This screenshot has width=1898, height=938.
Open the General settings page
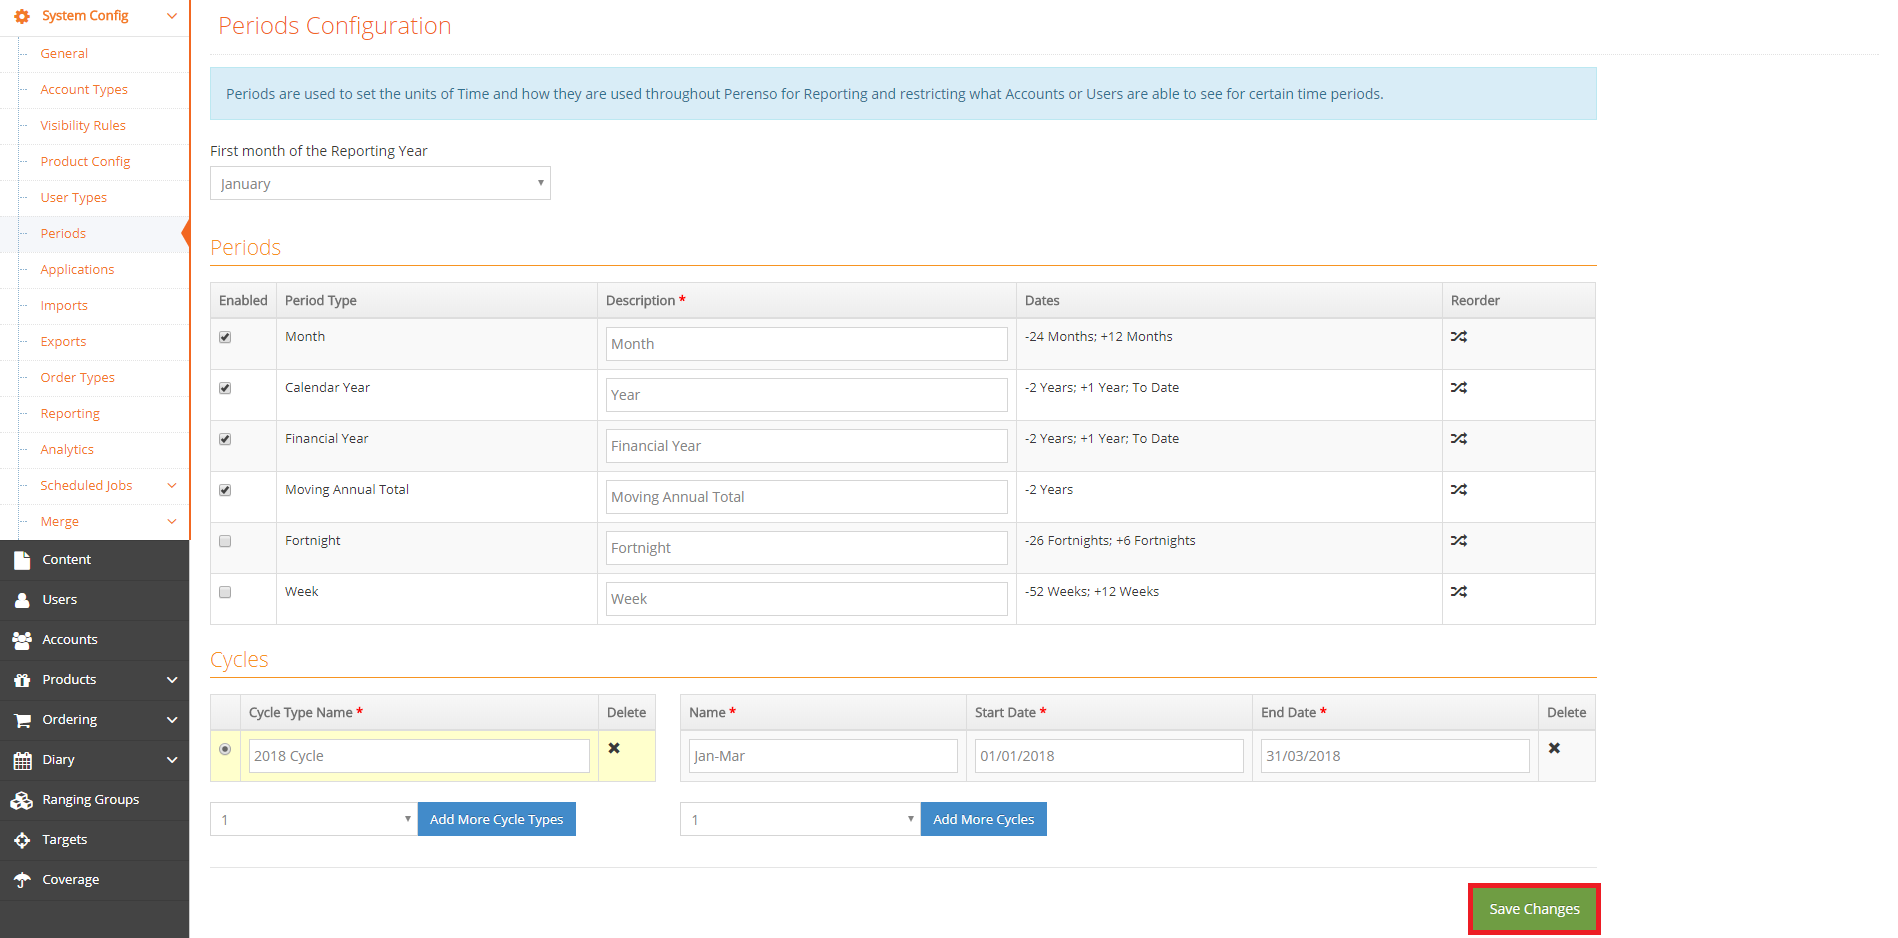[x=64, y=54]
